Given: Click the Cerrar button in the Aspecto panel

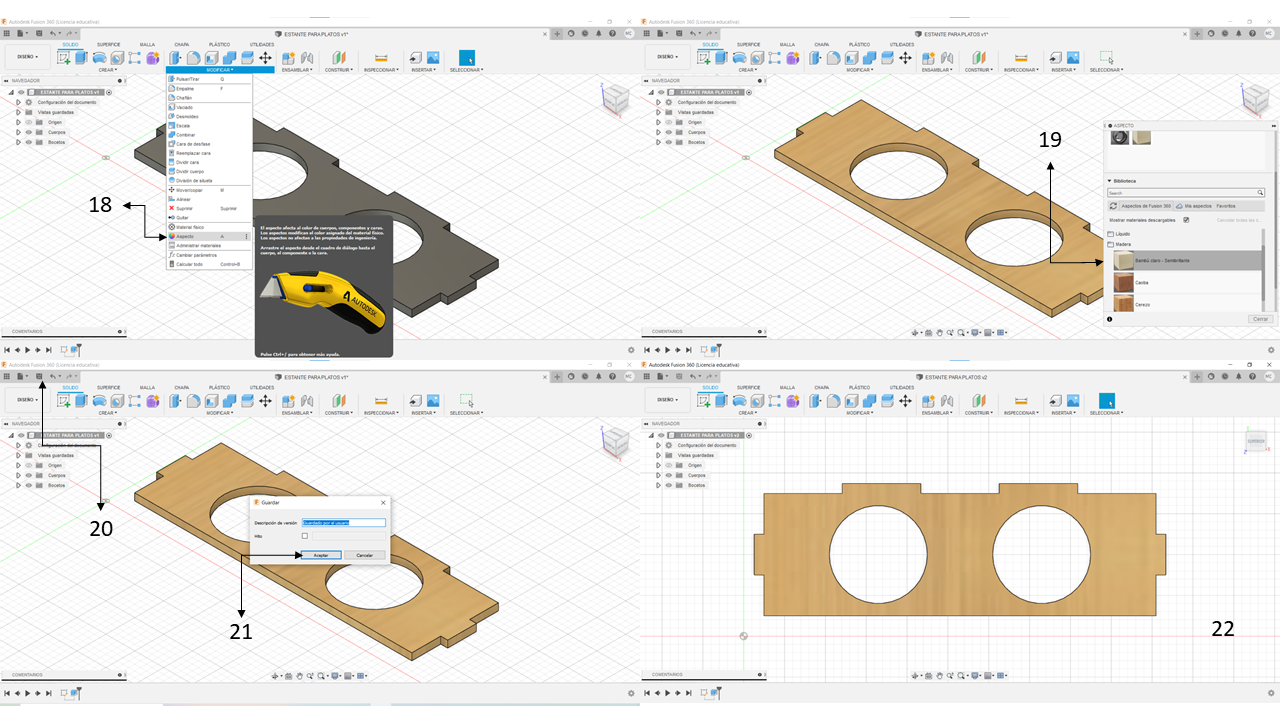Looking at the screenshot, I should point(1261,319).
